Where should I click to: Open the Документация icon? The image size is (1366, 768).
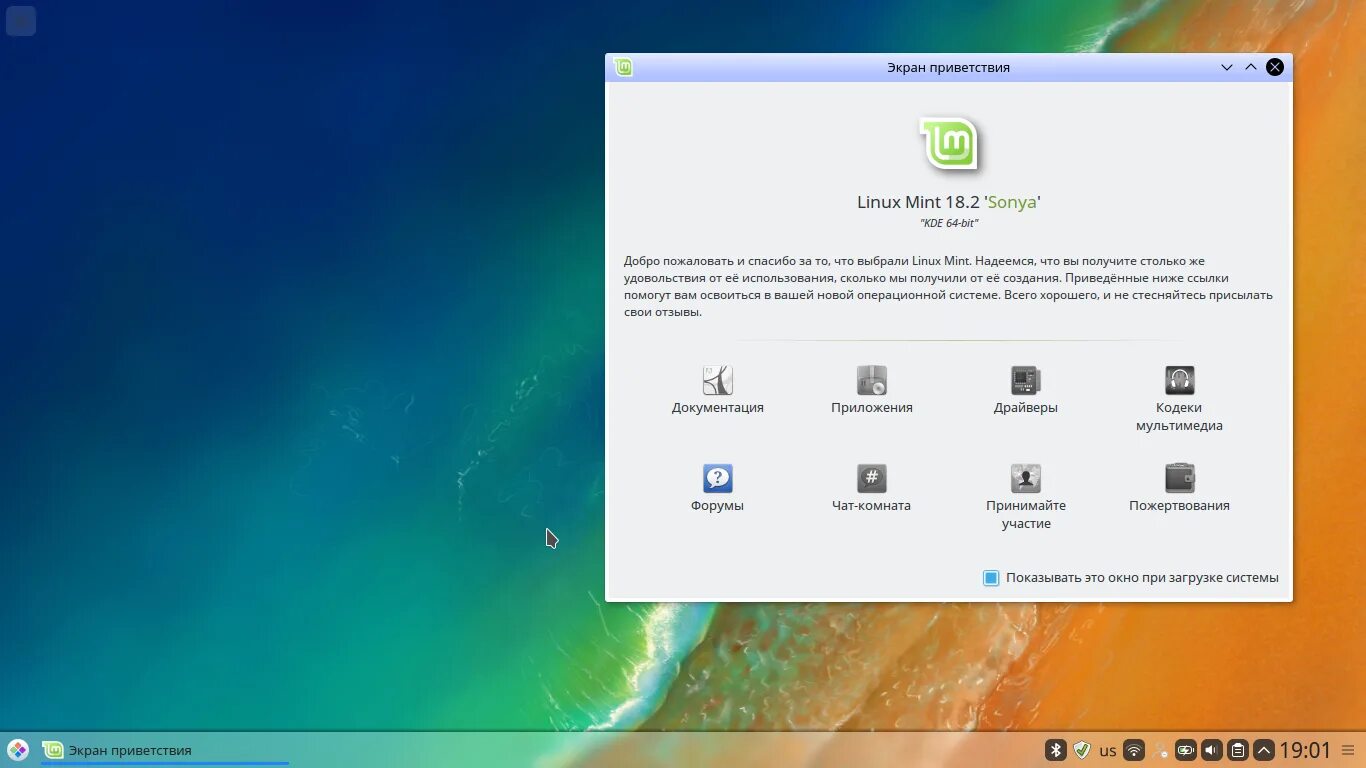717,380
